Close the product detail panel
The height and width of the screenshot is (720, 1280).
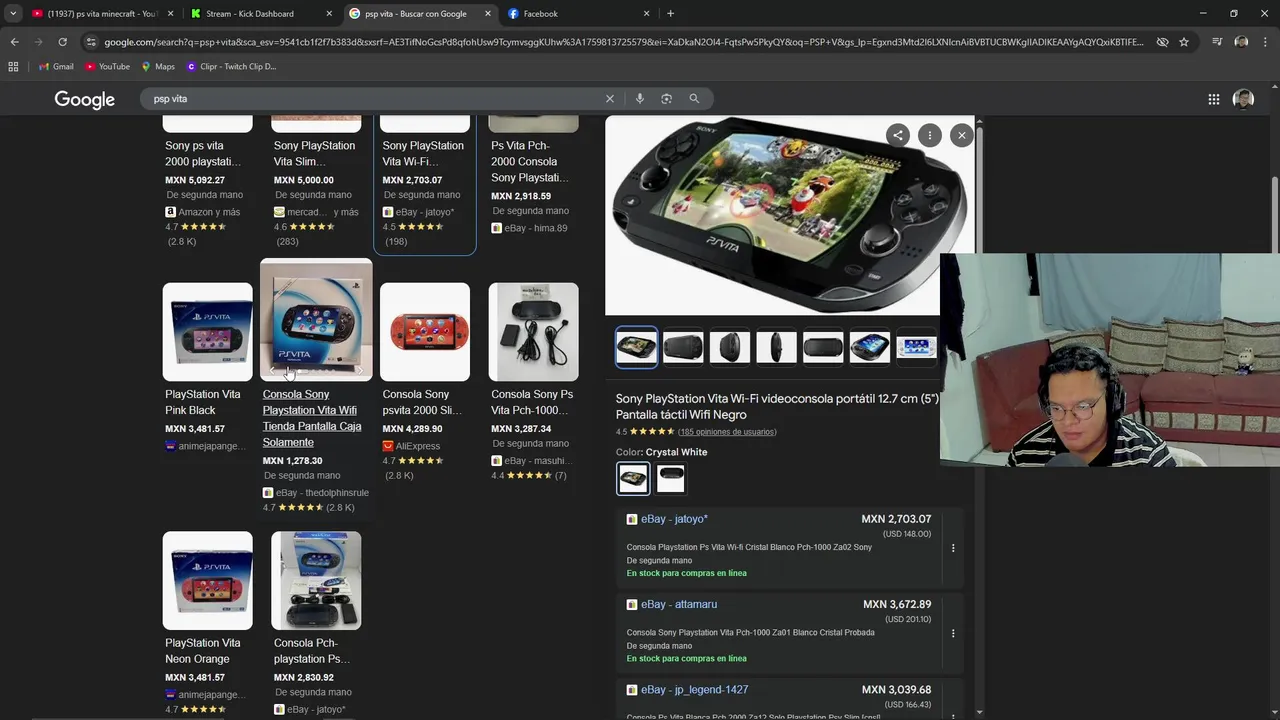tap(961, 135)
